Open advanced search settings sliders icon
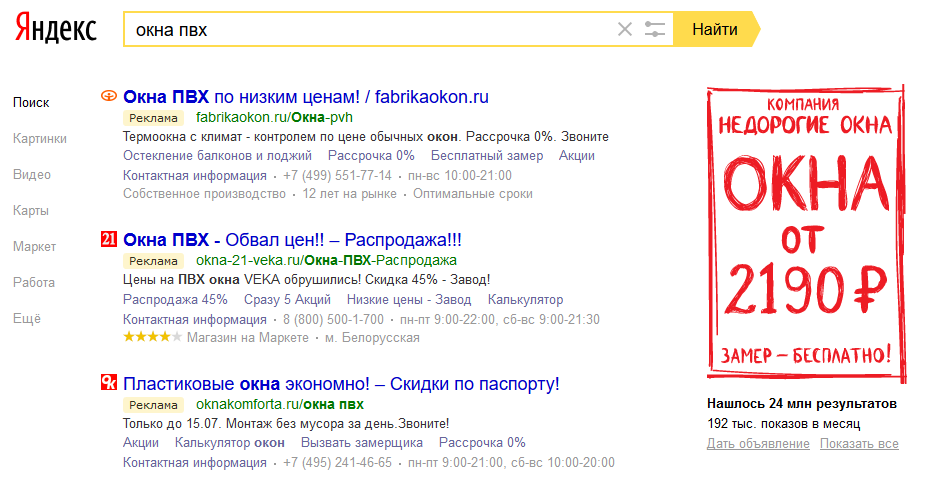Viewport: 937px width, 488px height. (655, 29)
